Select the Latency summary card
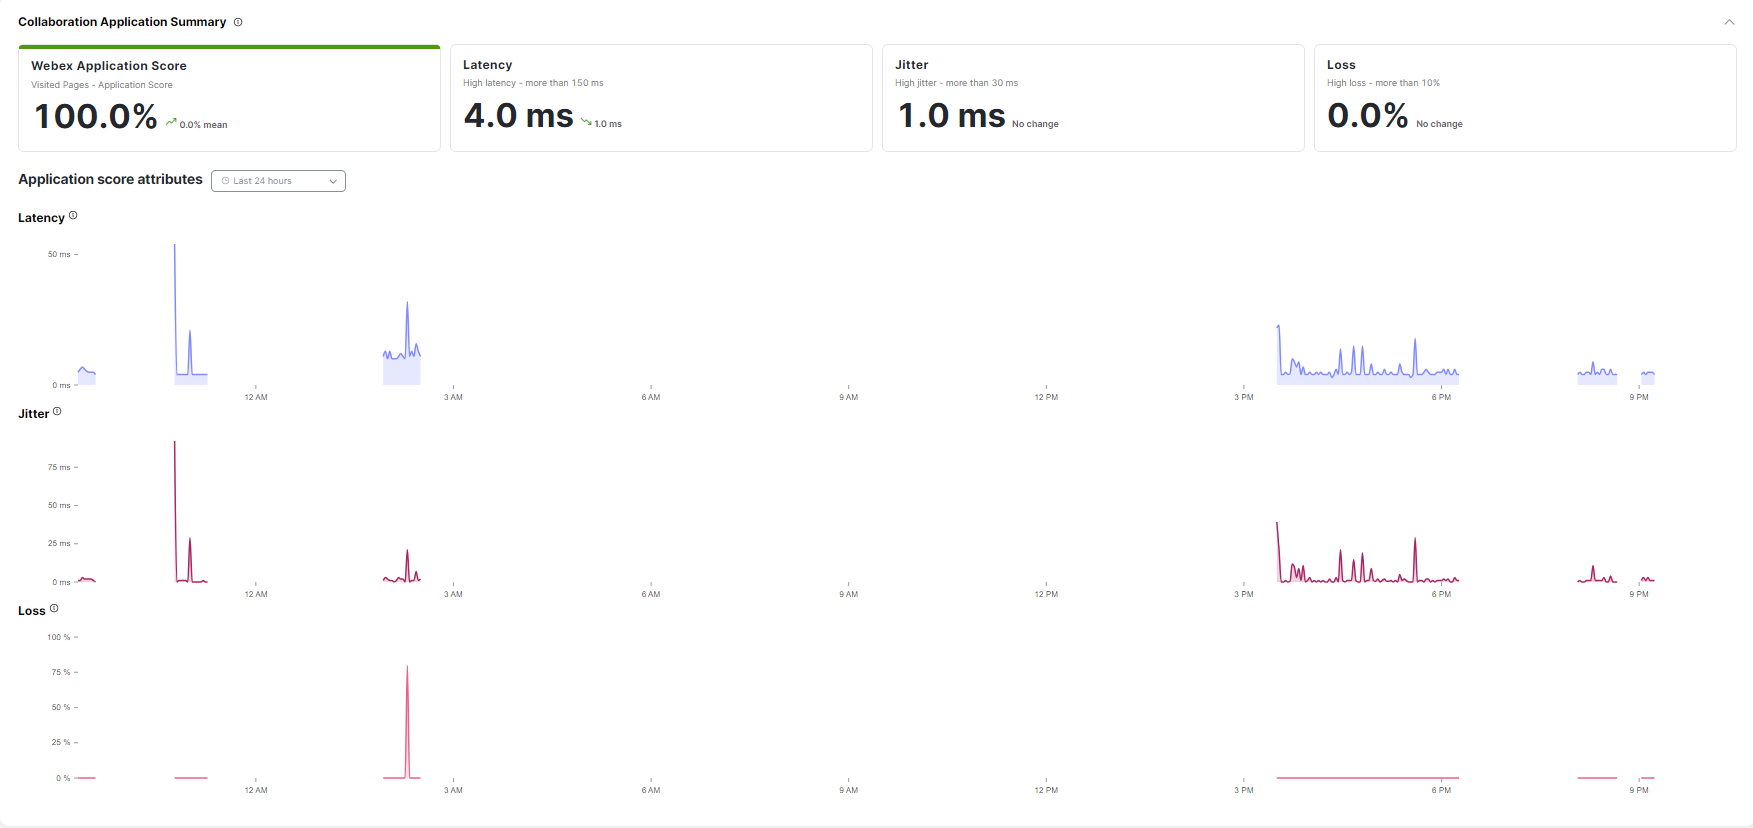 tap(661, 98)
